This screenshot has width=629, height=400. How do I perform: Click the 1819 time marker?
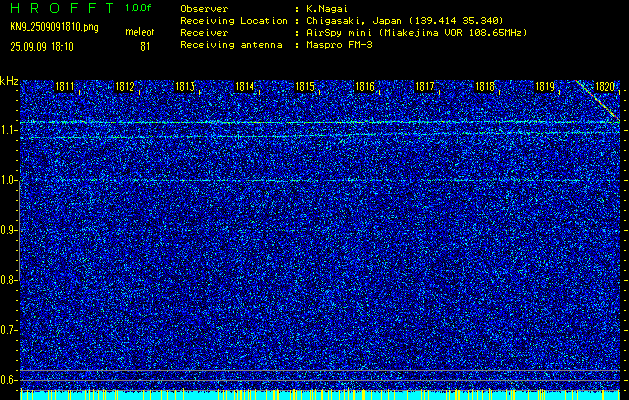545,86
